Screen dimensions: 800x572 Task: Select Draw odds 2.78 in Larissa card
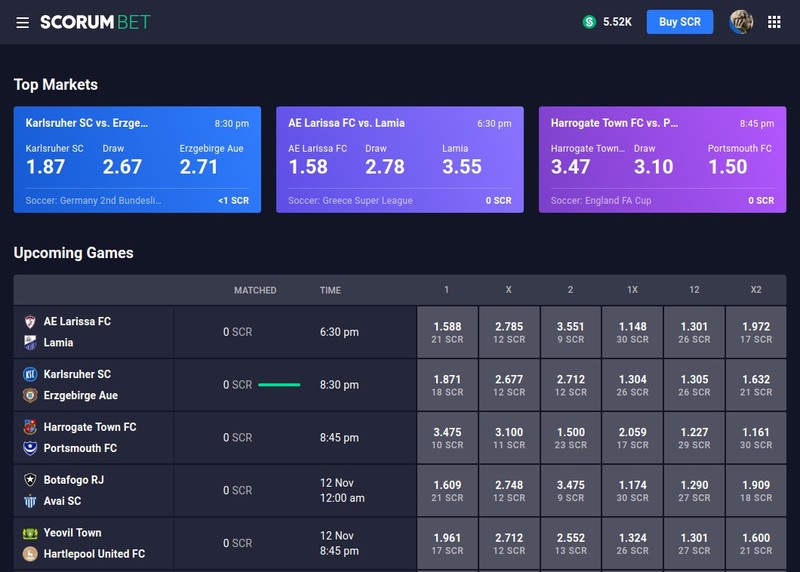pyautogui.click(x=385, y=167)
